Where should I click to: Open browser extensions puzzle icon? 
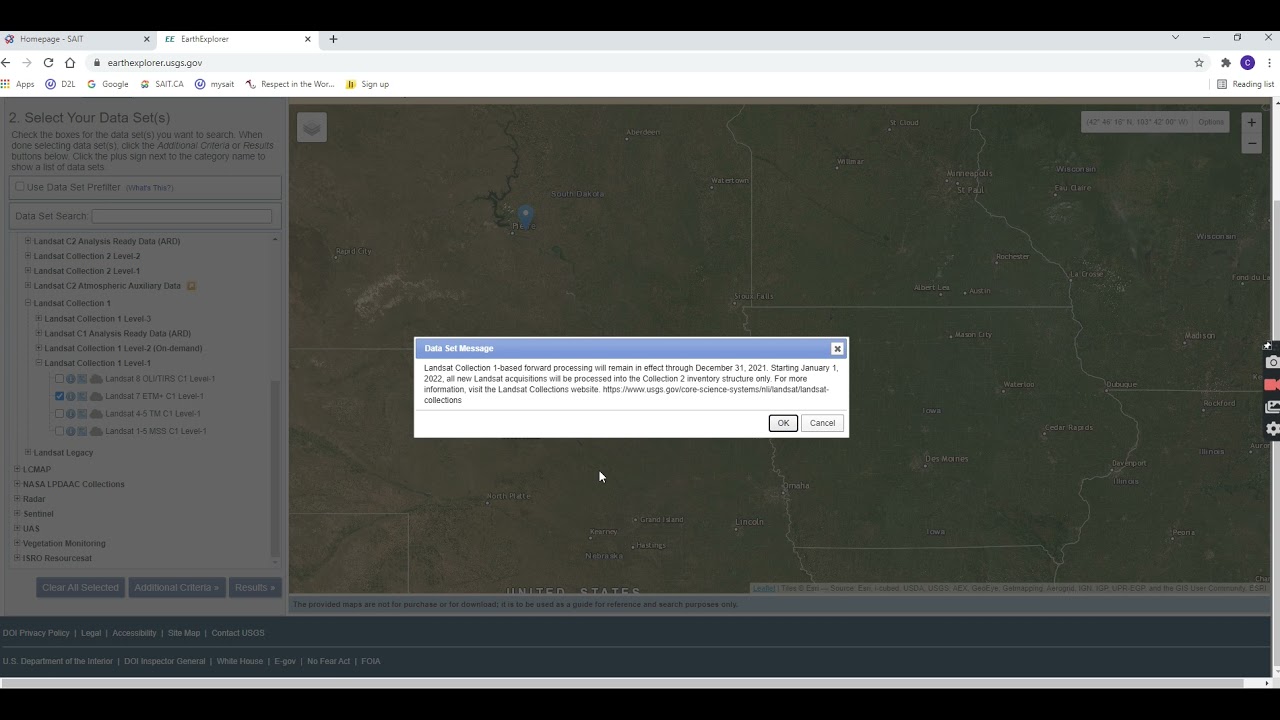click(1226, 62)
